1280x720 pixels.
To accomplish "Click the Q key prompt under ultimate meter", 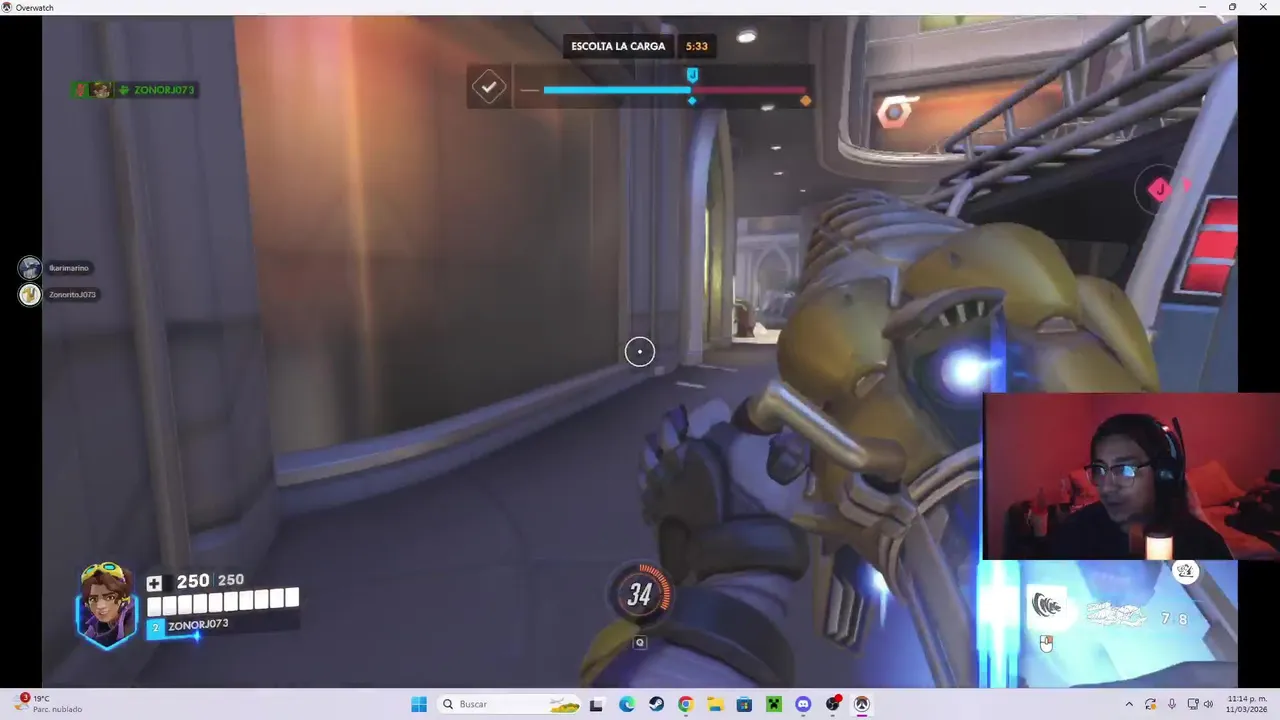I will tap(640, 642).
